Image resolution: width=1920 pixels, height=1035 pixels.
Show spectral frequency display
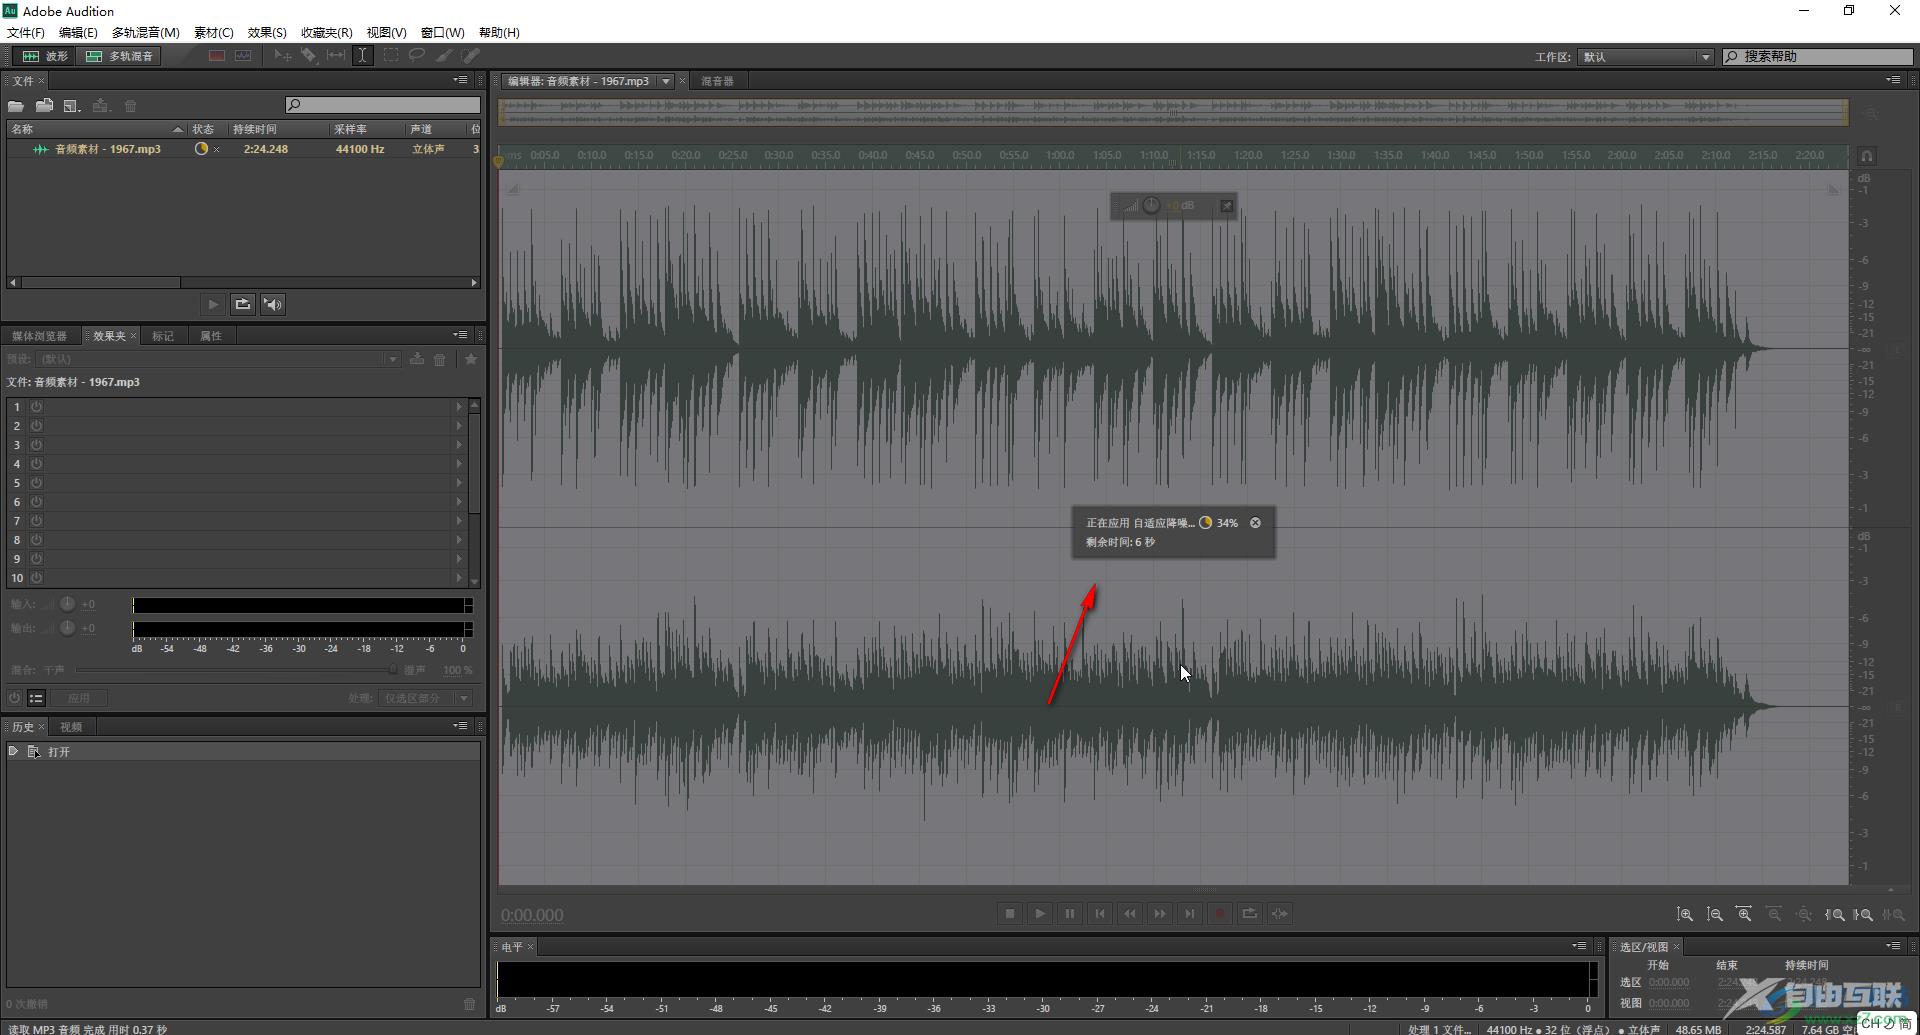tap(216, 56)
